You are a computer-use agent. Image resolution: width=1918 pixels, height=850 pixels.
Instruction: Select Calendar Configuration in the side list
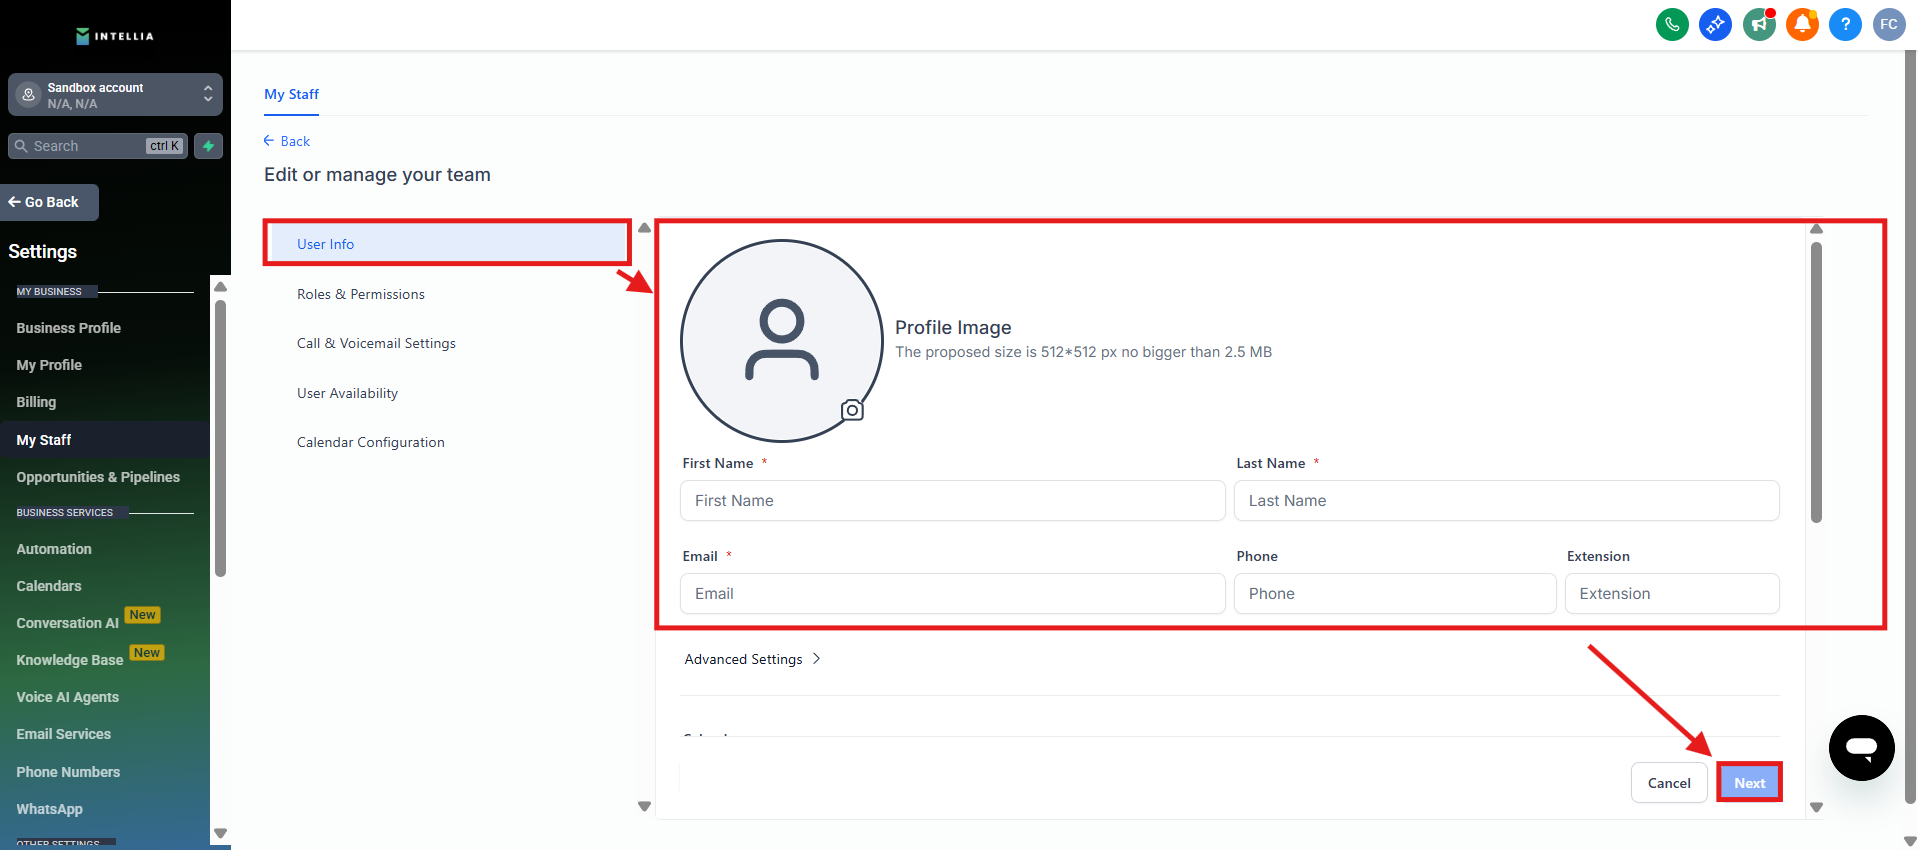click(370, 442)
